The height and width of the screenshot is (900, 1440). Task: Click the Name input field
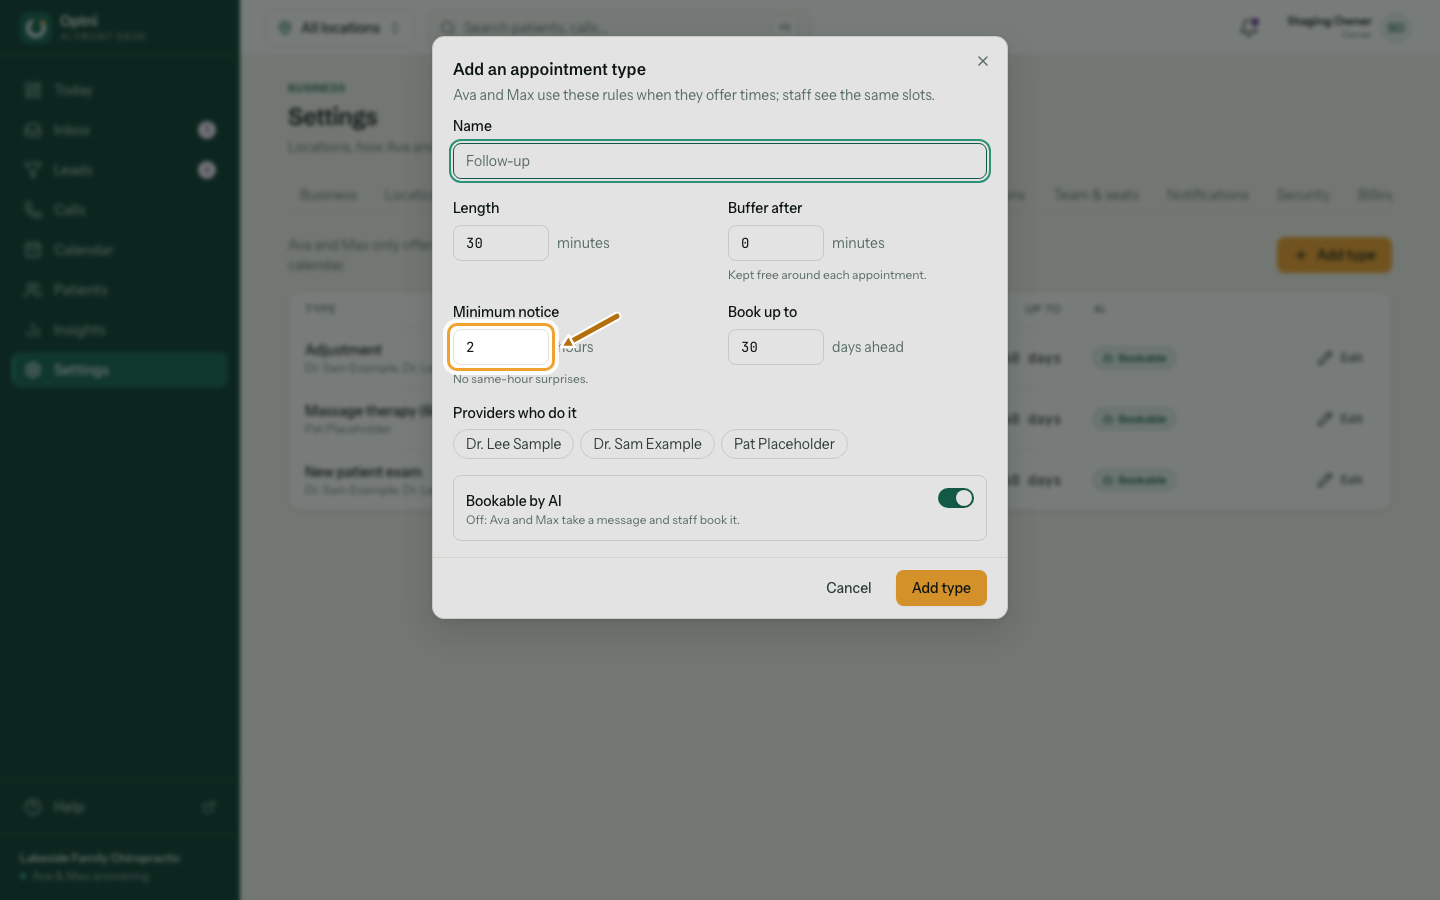(720, 161)
